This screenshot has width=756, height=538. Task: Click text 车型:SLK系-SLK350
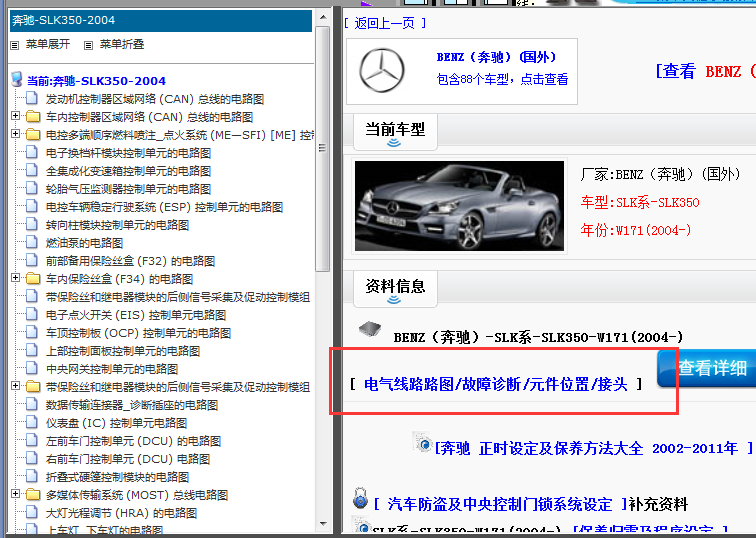[x=640, y=202]
